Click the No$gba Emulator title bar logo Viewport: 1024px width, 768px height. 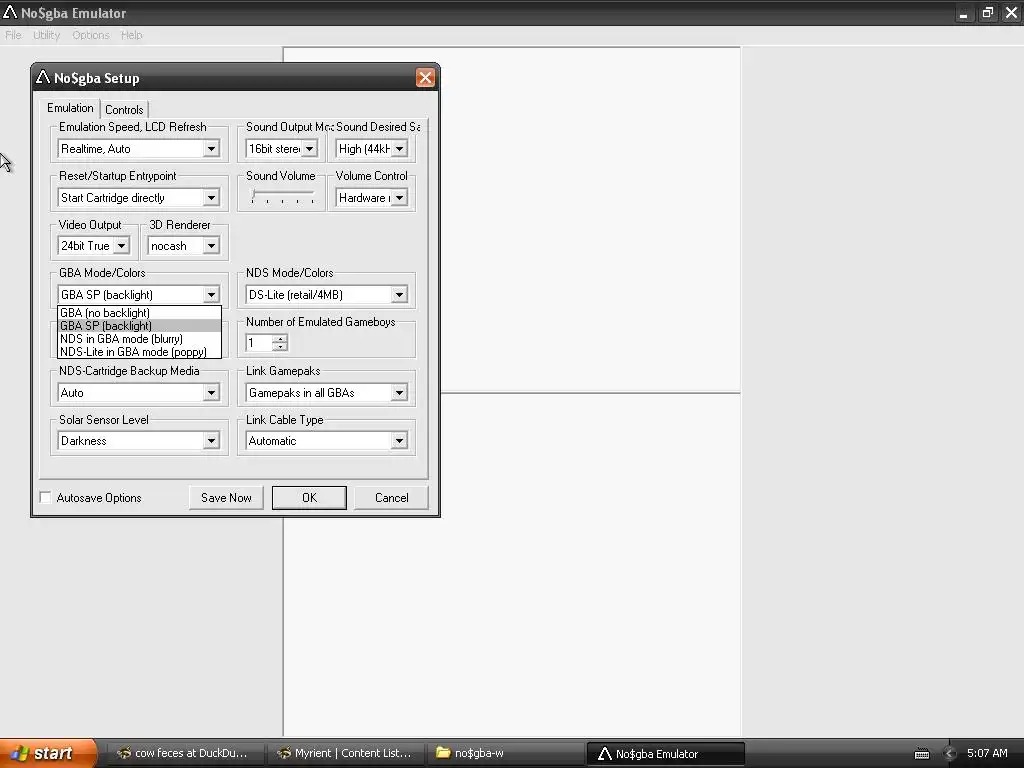coord(10,12)
